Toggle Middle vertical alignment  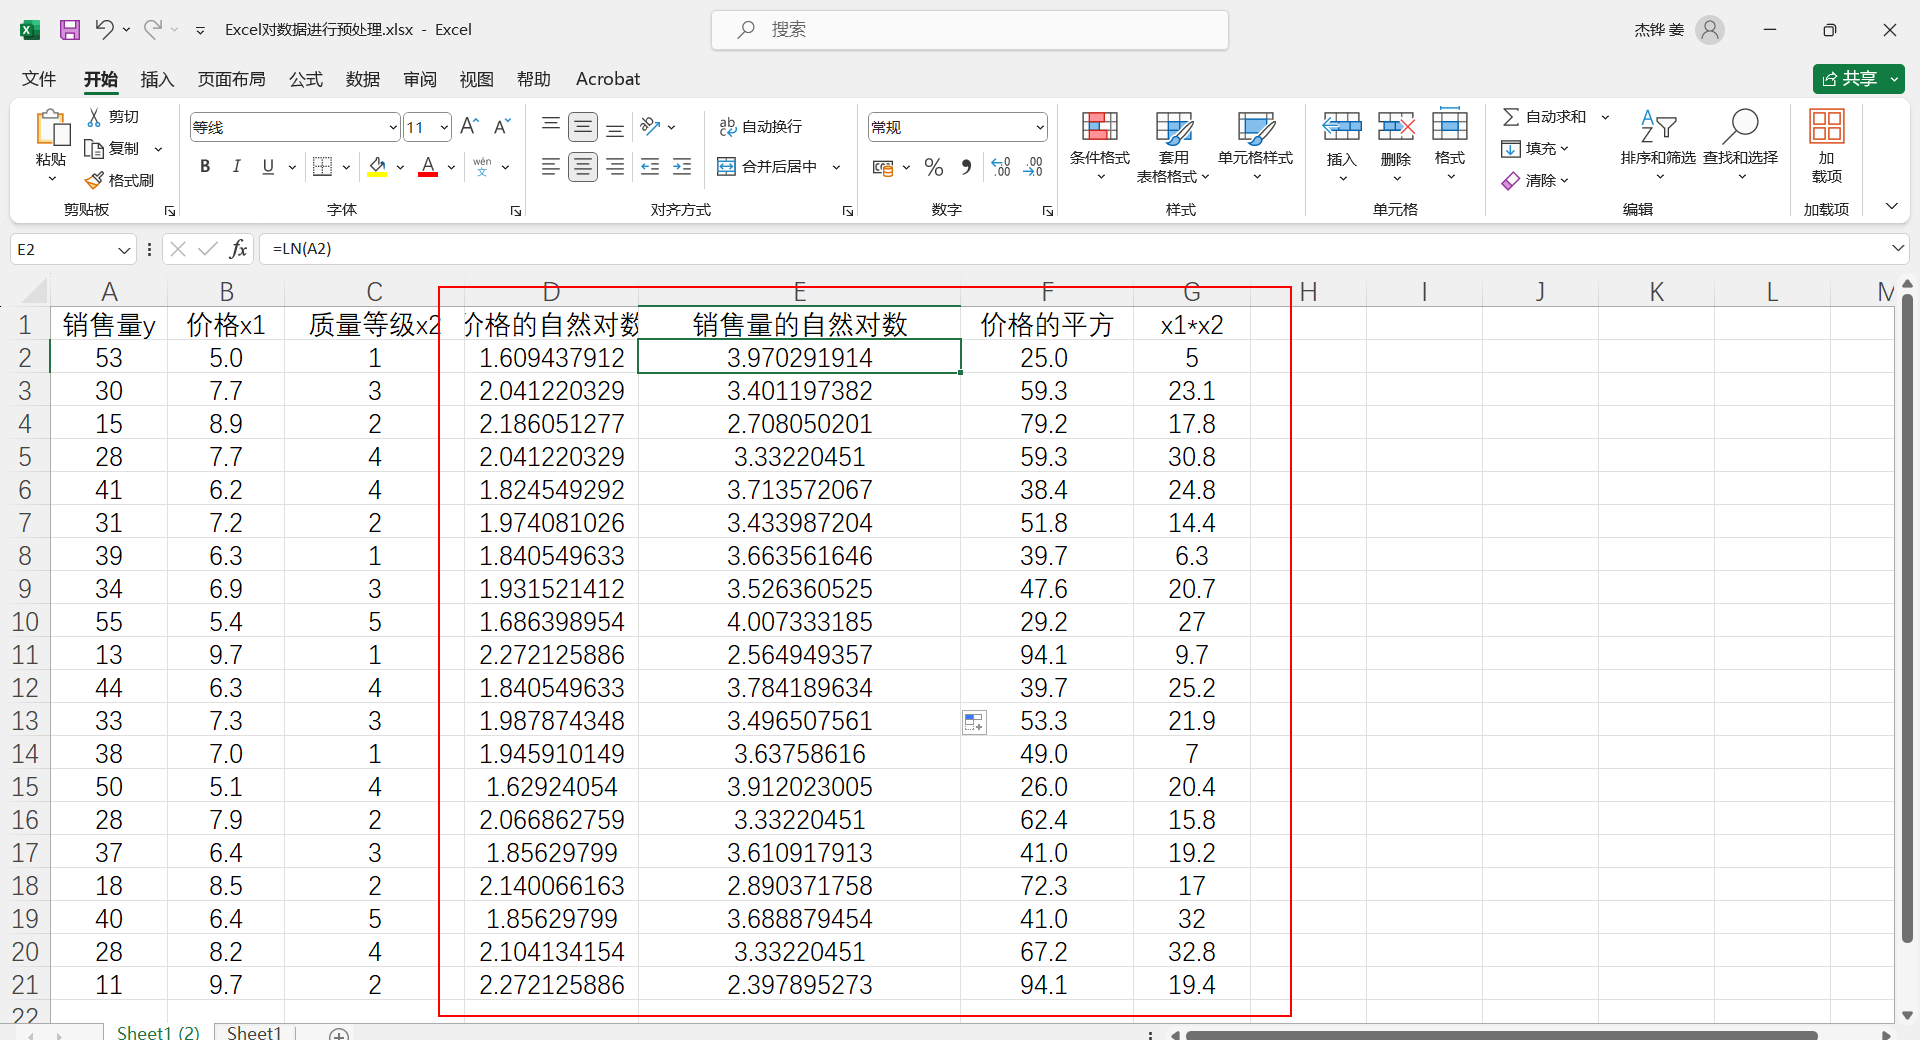pyautogui.click(x=583, y=127)
